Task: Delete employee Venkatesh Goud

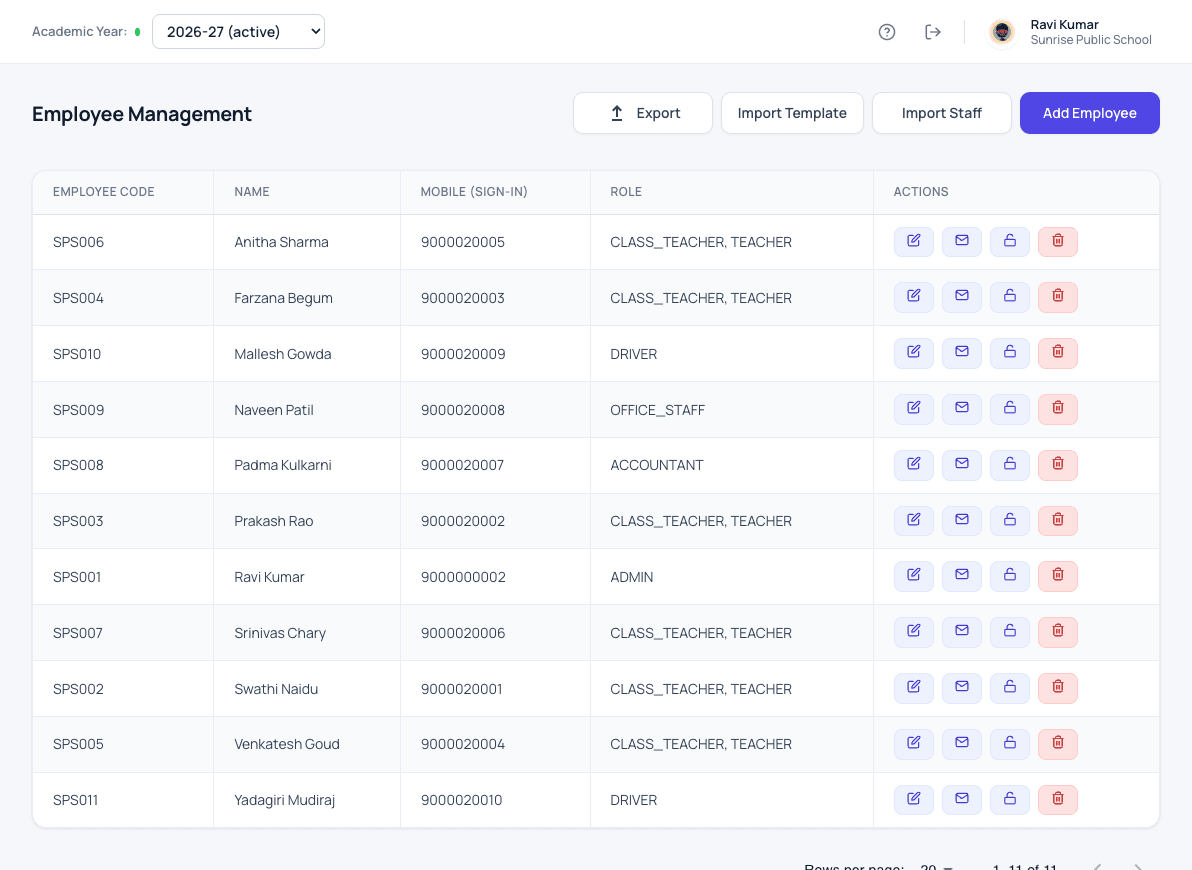Action: 1057,744
